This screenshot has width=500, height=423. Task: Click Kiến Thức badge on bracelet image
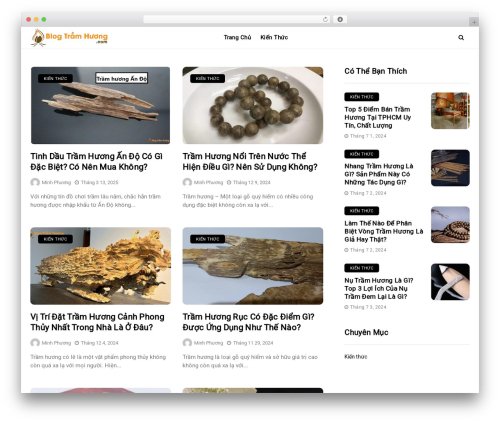pos(207,79)
